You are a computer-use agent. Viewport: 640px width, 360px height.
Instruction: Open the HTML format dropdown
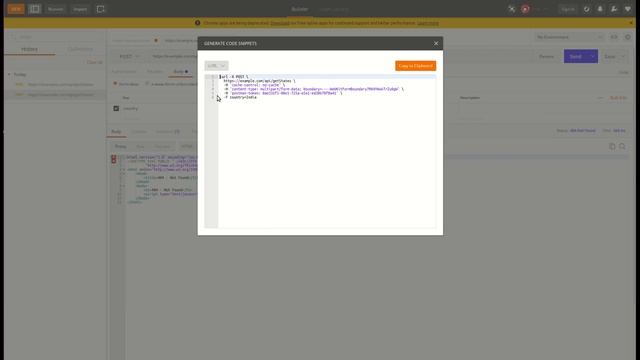click(188, 146)
